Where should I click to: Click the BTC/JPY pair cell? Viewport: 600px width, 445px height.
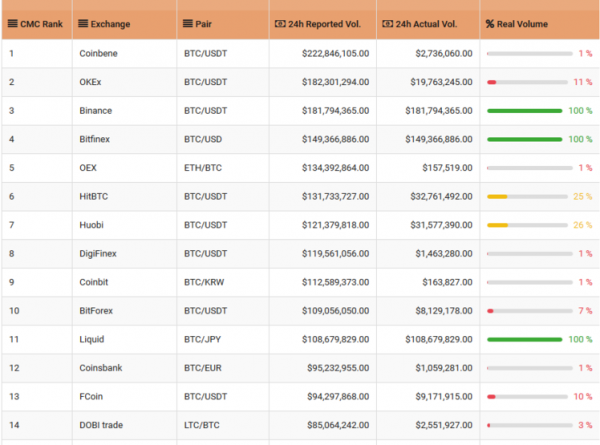point(202,339)
